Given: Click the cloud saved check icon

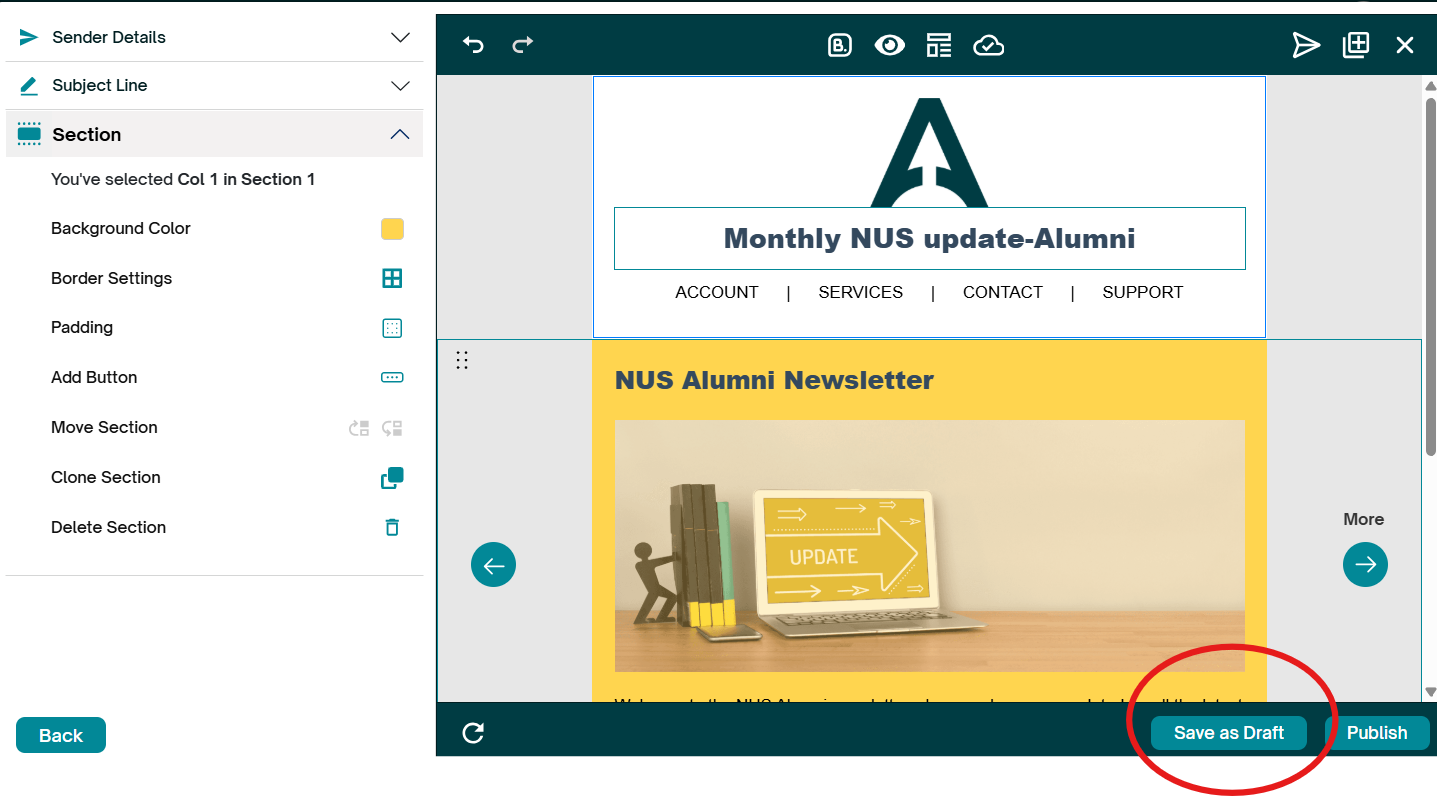Looking at the screenshot, I should click(988, 45).
